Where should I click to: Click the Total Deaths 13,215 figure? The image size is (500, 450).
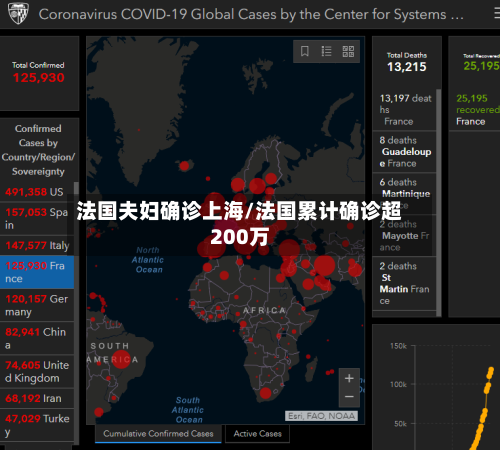pyautogui.click(x=407, y=67)
